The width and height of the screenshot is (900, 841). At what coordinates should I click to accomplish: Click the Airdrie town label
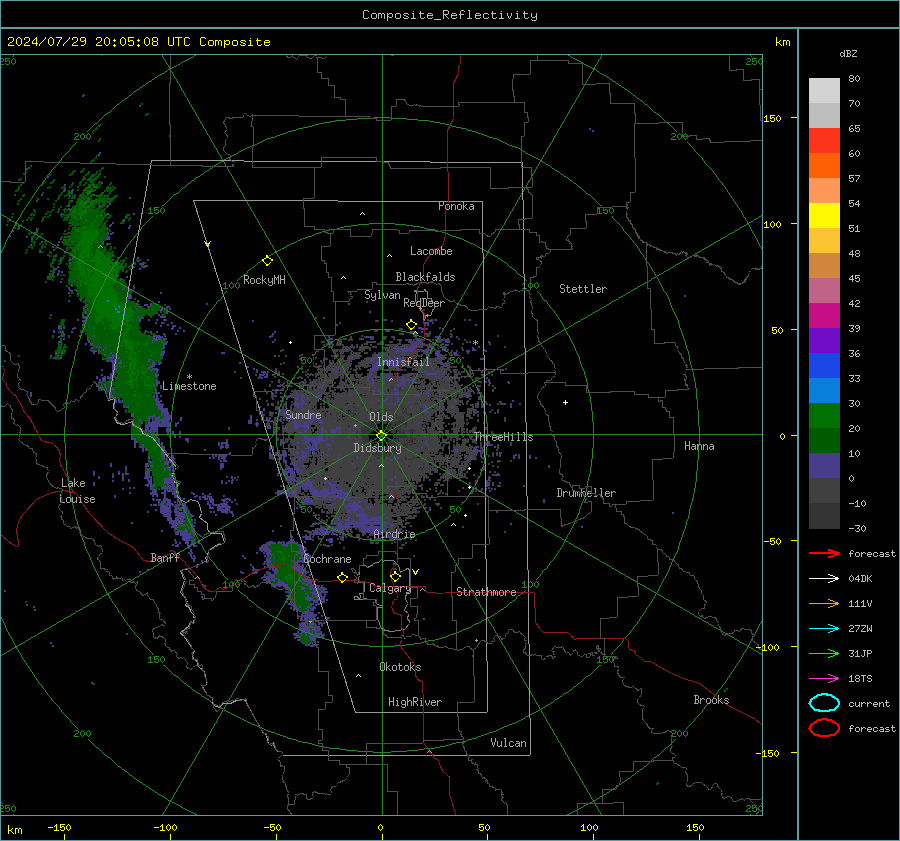pos(394,534)
